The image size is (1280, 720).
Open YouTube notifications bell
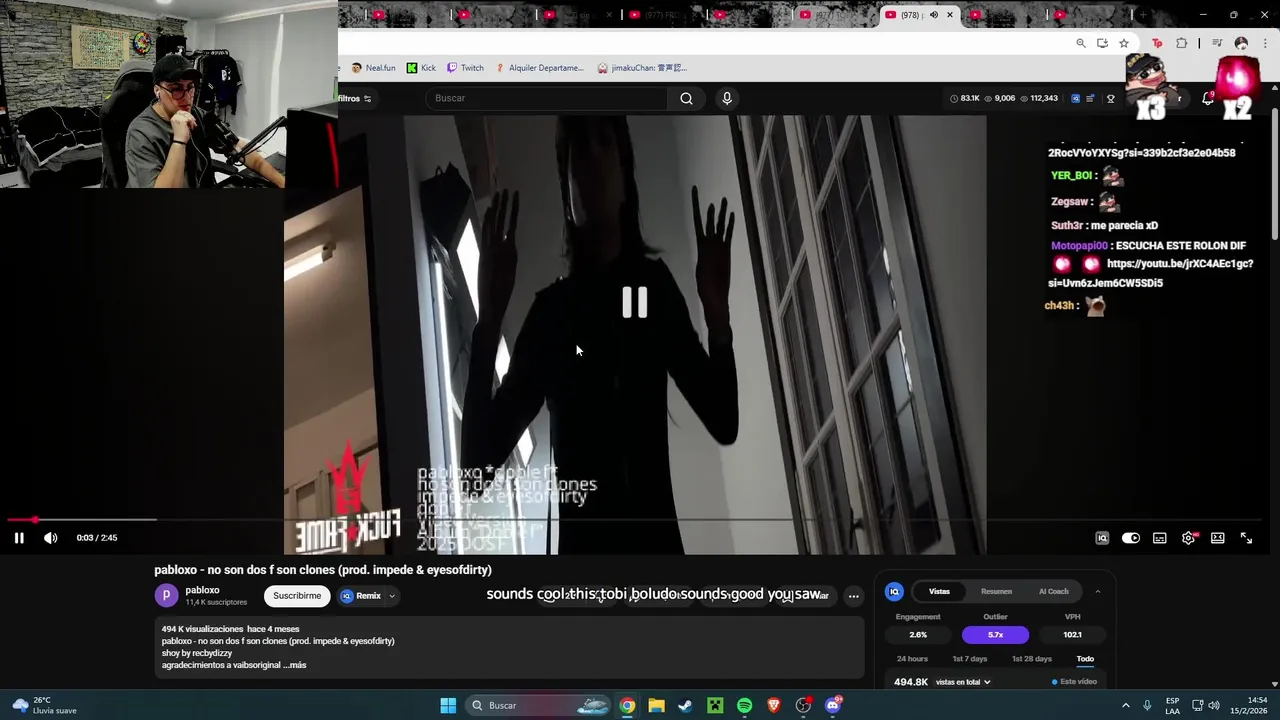click(1207, 98)
